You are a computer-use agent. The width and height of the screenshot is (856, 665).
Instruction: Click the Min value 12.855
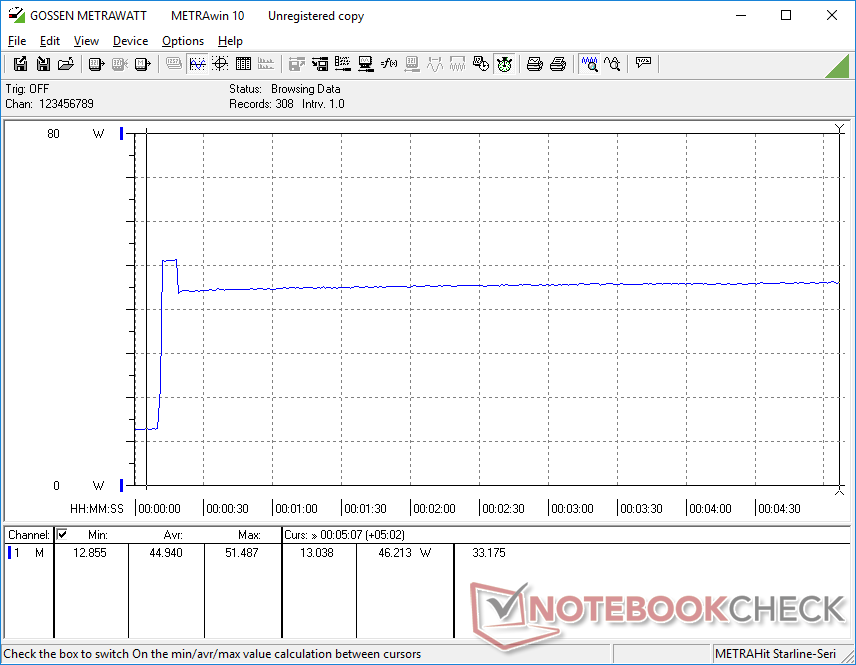[x=90, y=553]
